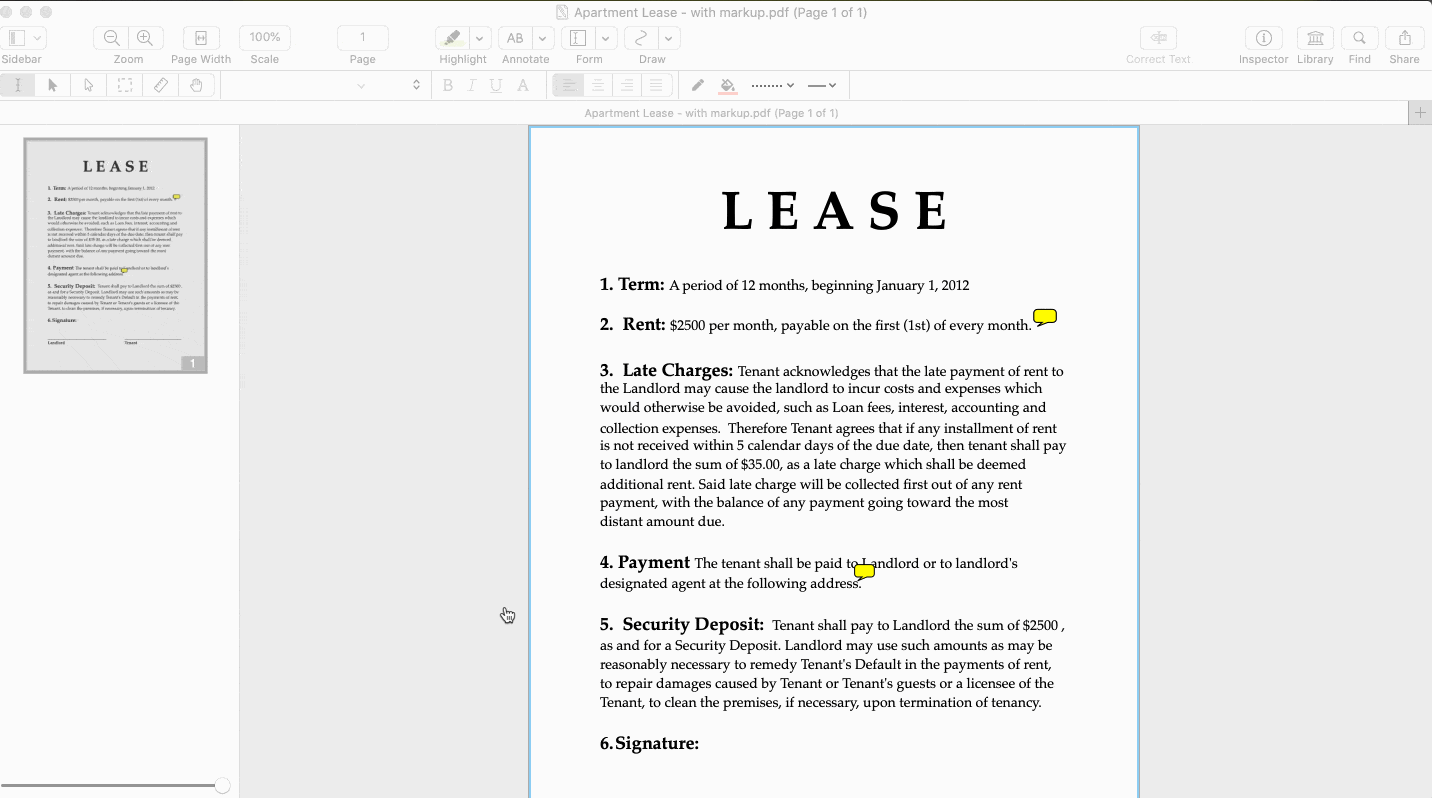Click the fill color paint bucket swatch
The width and height of the screenshot is (1432, 798).
728,86
